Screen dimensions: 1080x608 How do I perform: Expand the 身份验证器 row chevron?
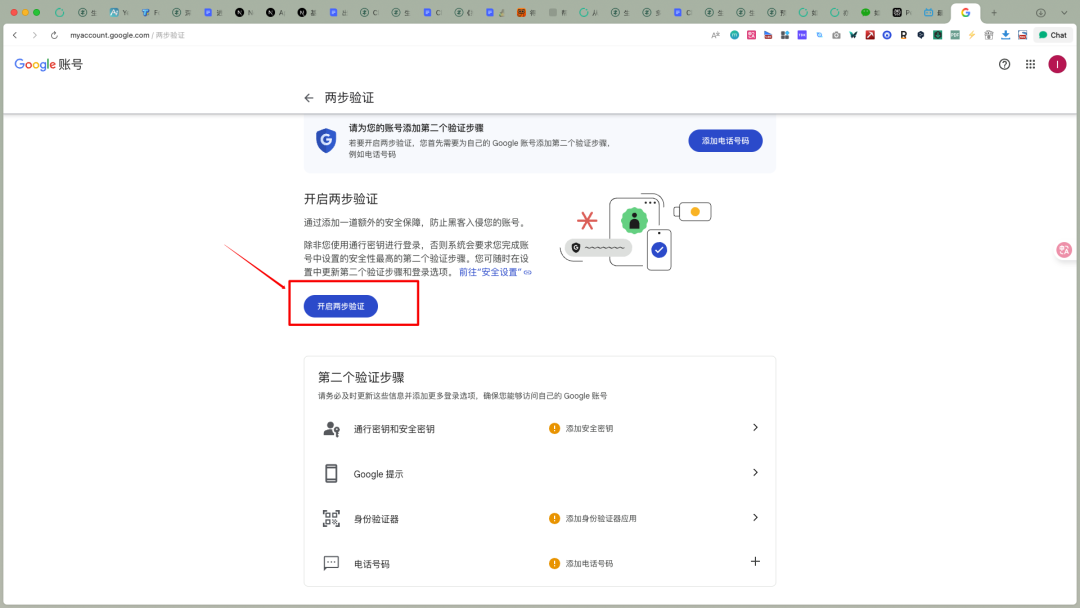[x=755, y=517]
